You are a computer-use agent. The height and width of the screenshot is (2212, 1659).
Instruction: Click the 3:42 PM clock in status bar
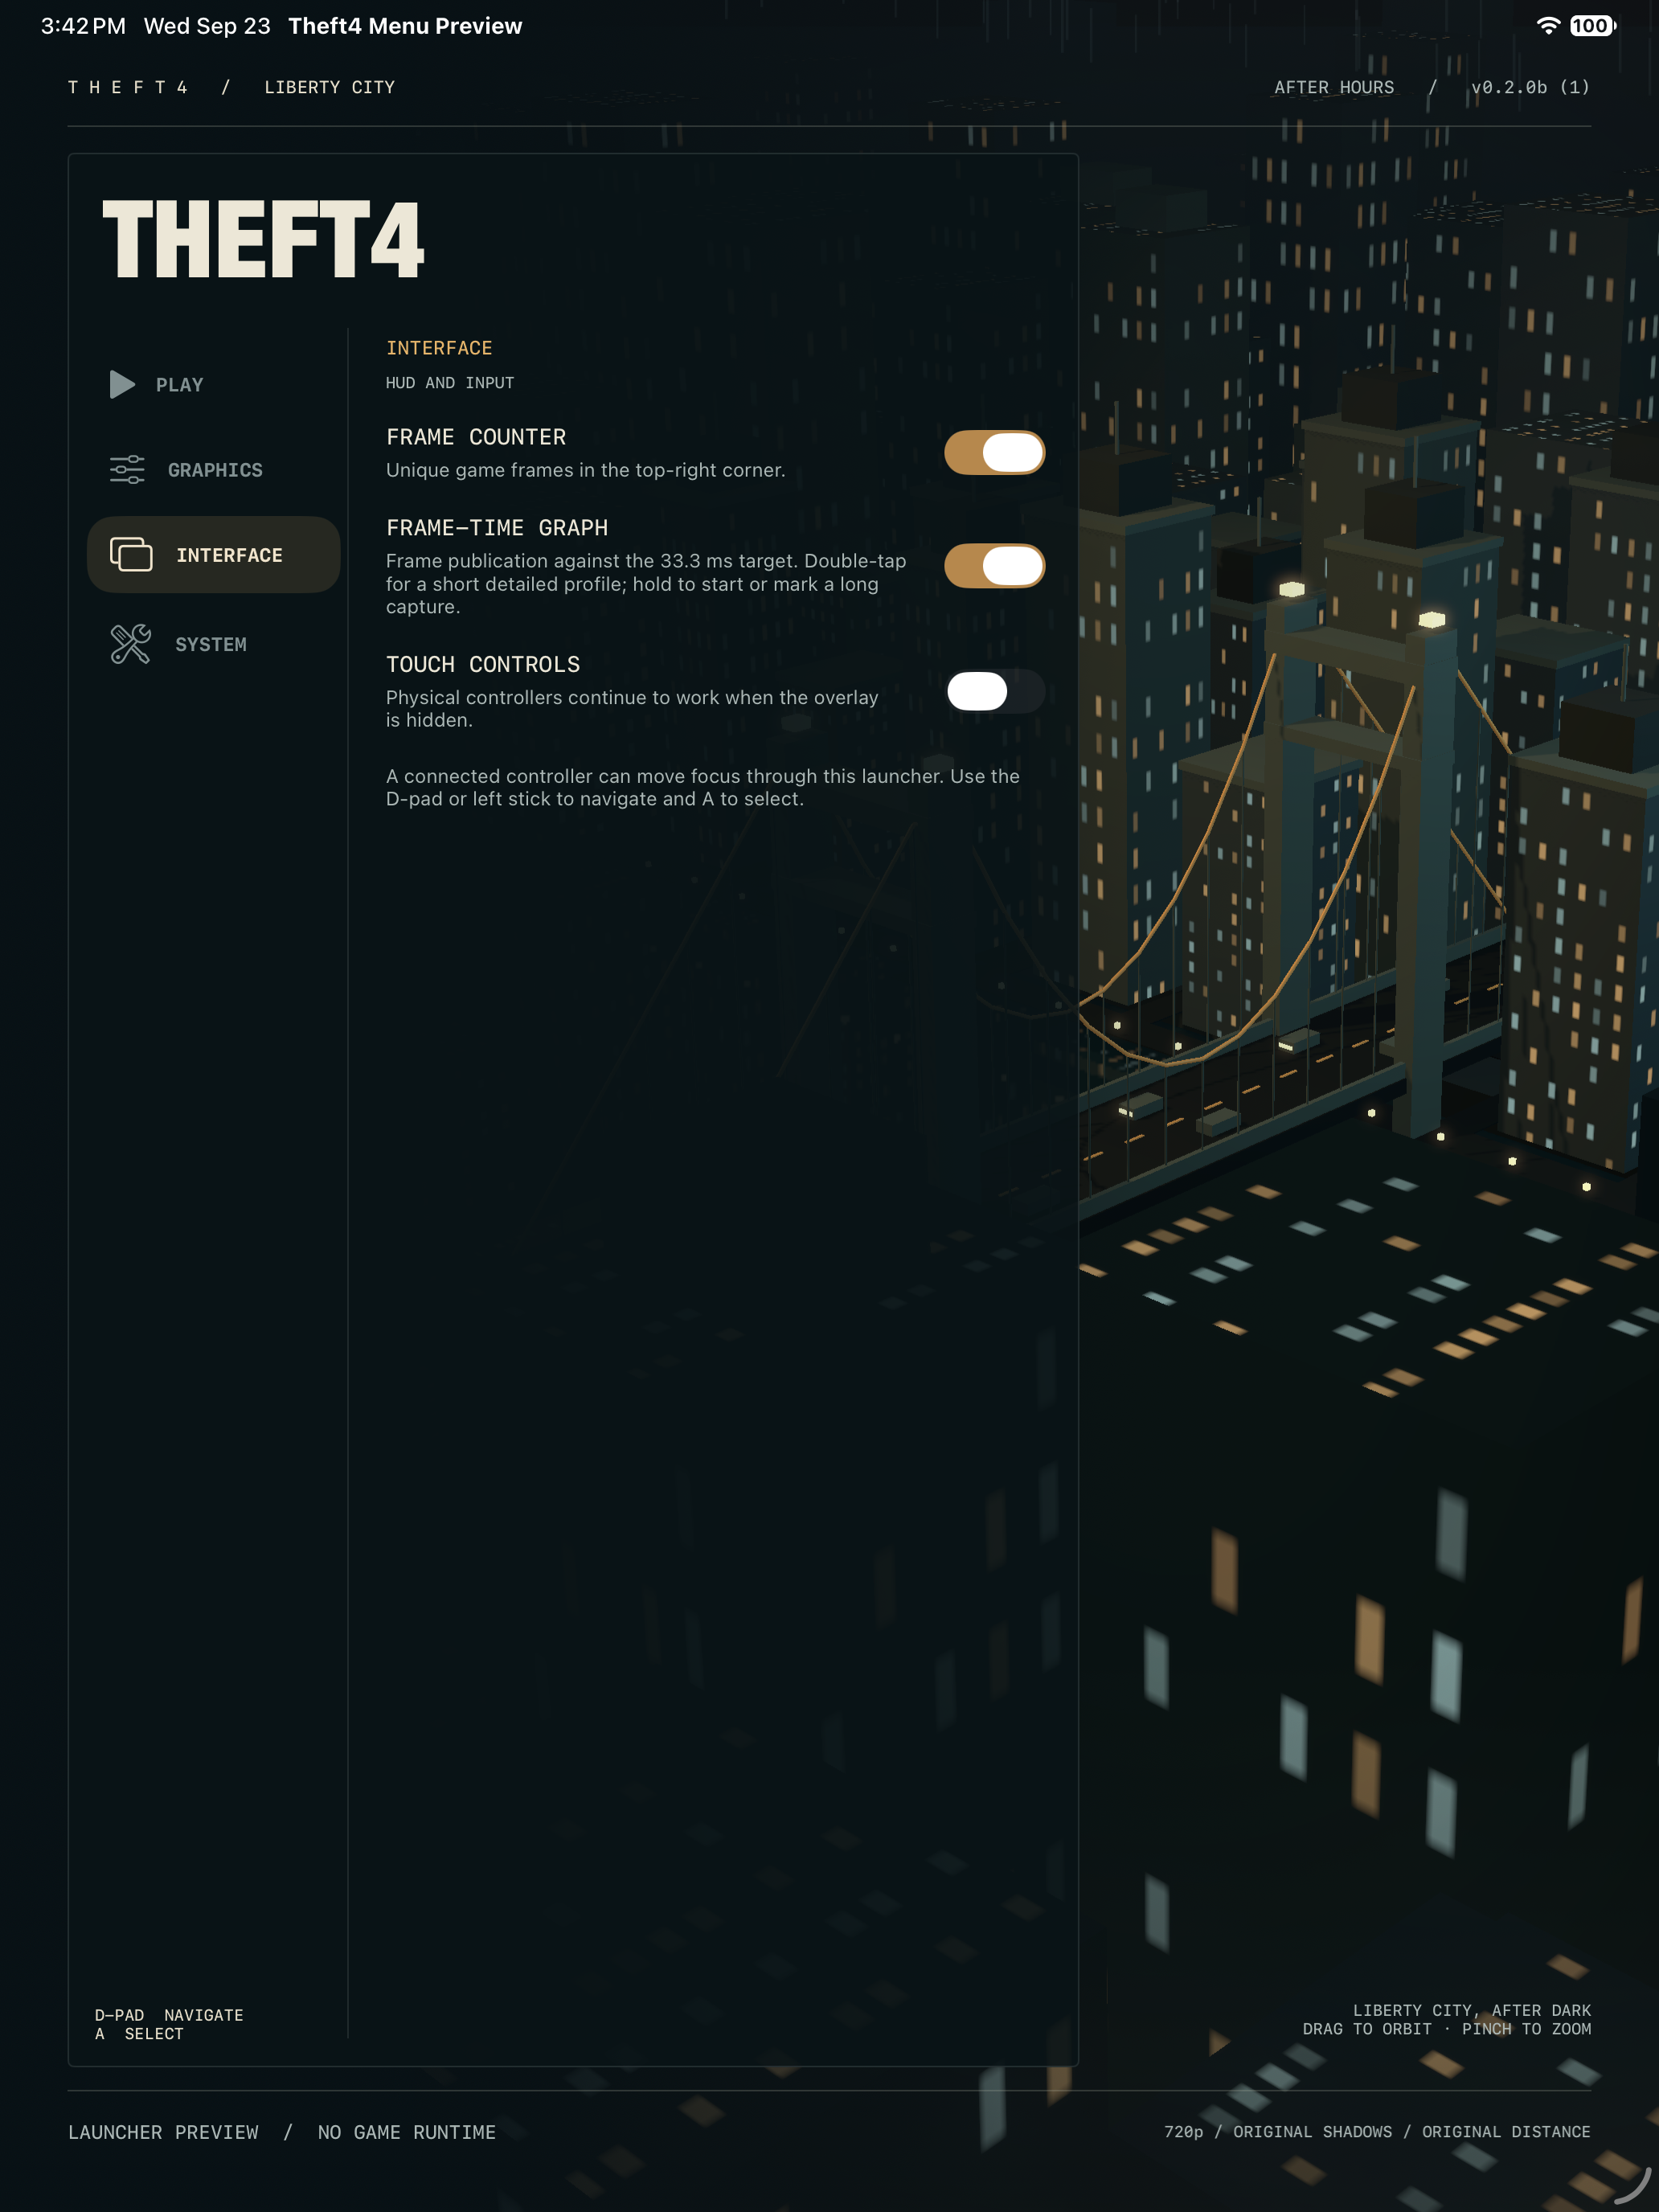tap(84, 26)
